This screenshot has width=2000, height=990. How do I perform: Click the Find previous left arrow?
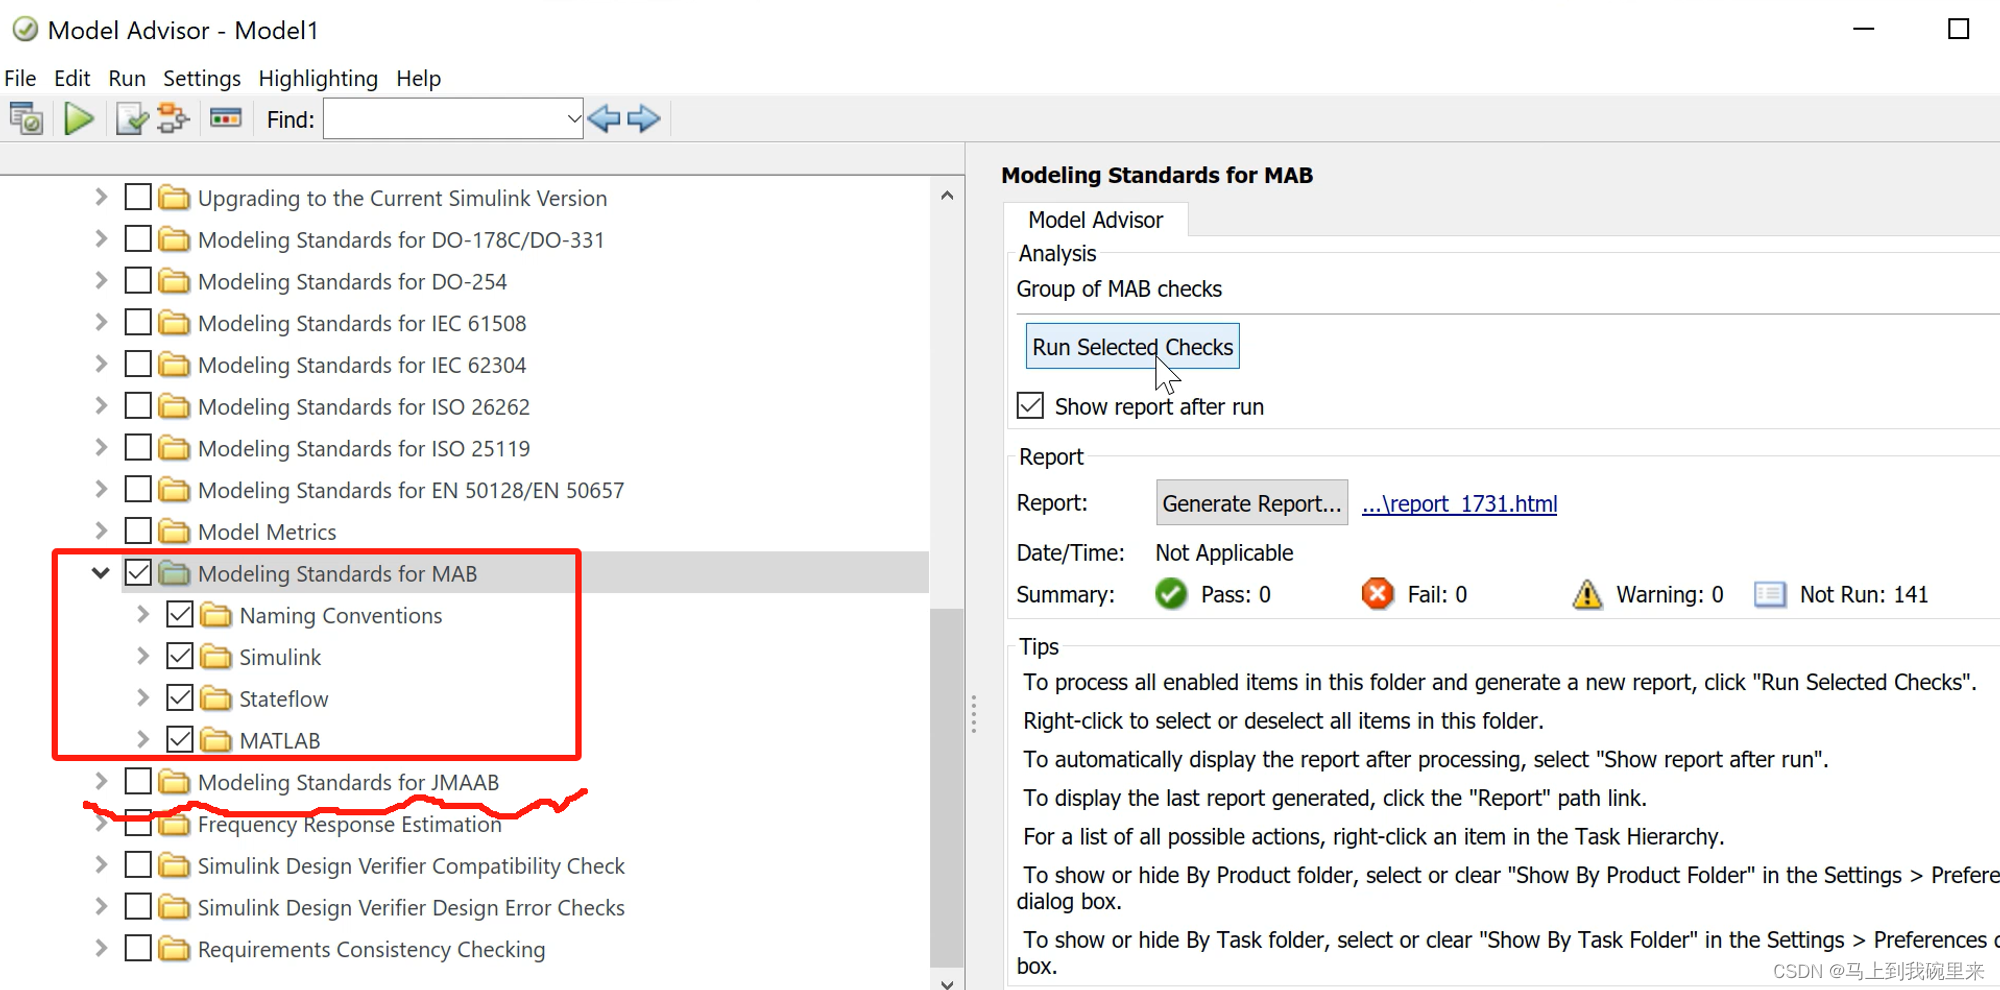click(604, 119)
